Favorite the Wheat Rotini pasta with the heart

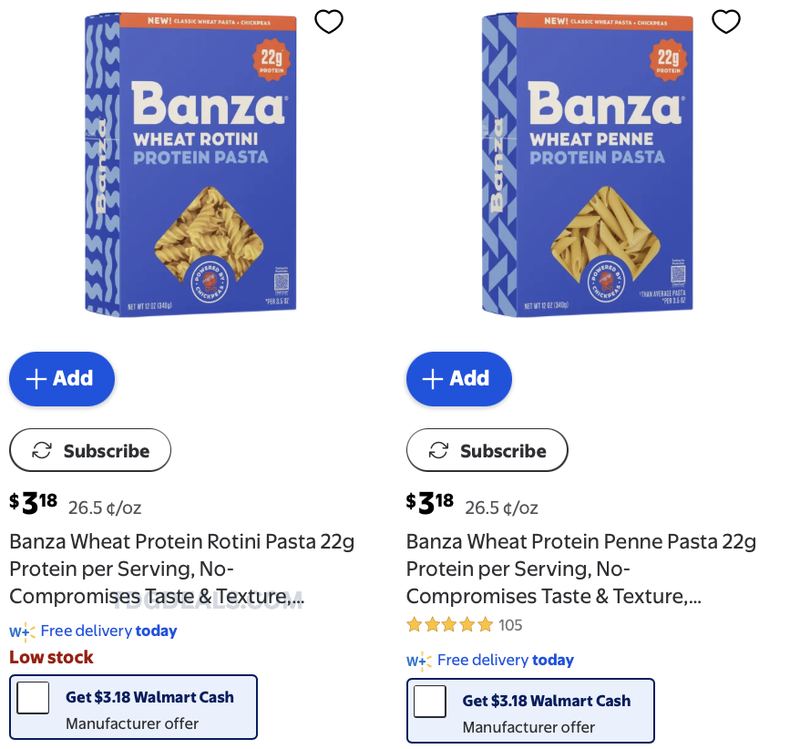[x=329, y=21]
